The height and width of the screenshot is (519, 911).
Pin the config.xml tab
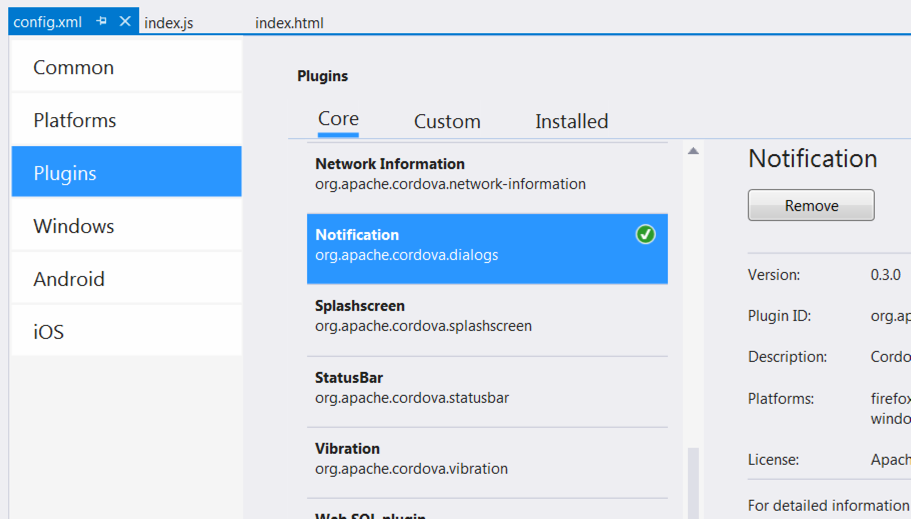102,22
